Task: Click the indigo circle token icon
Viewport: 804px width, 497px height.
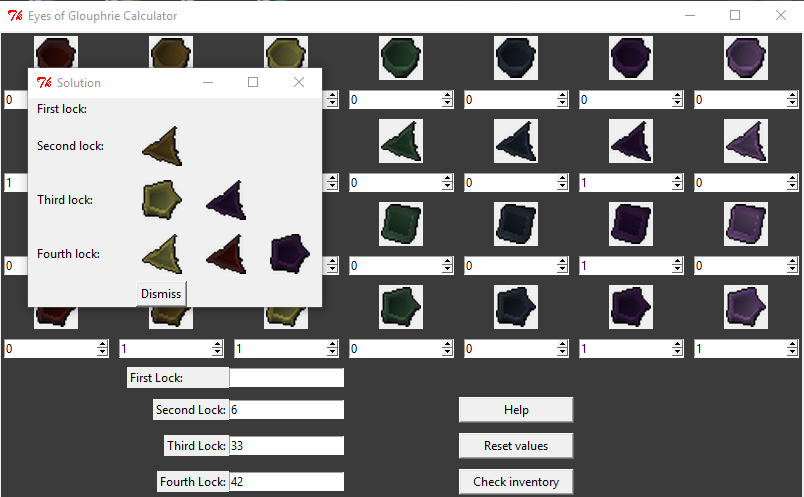Action: pos(631,58)
